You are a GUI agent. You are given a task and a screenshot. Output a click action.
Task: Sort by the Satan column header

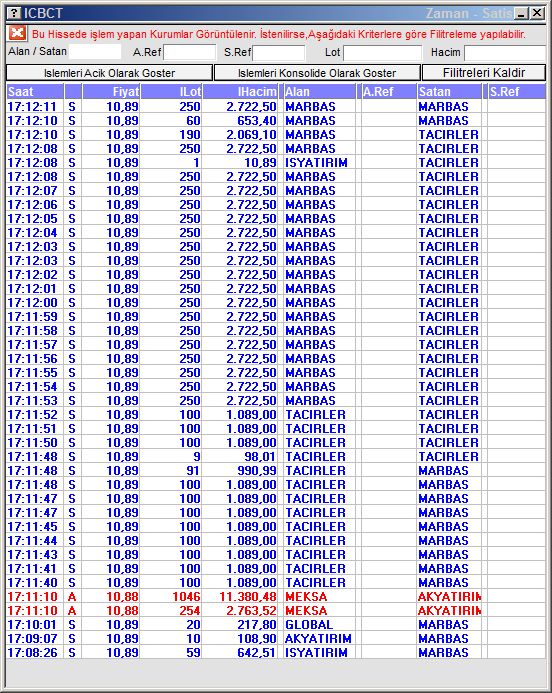(x=449, y=91)
